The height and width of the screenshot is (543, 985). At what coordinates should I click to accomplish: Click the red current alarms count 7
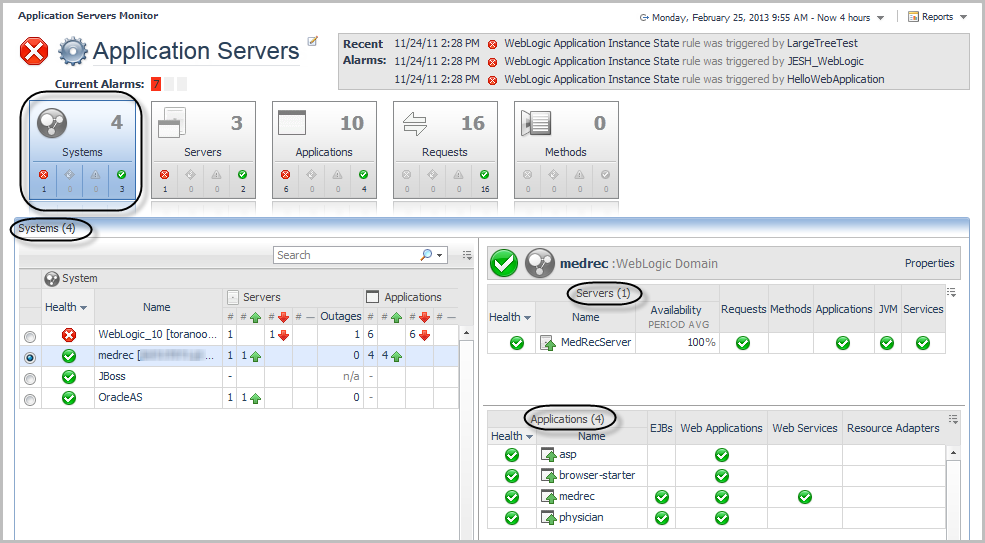coord(156,84)
